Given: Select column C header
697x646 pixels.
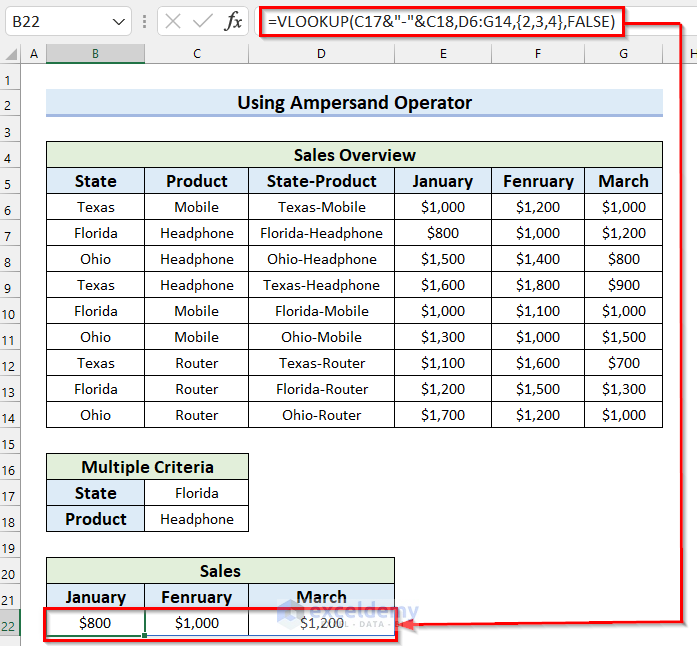Looking at the screenshot, I should pyautogui.click(x=196, y=54).
